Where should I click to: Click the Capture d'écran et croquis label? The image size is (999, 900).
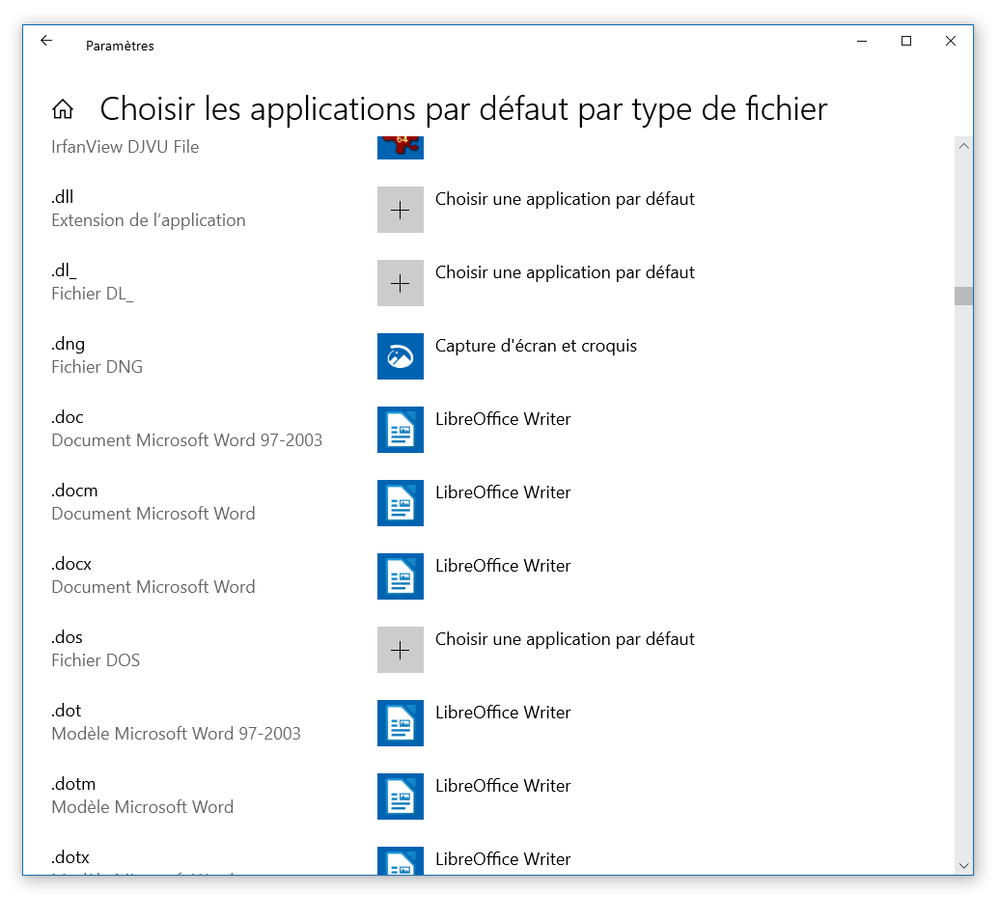(x=535, y=346)
